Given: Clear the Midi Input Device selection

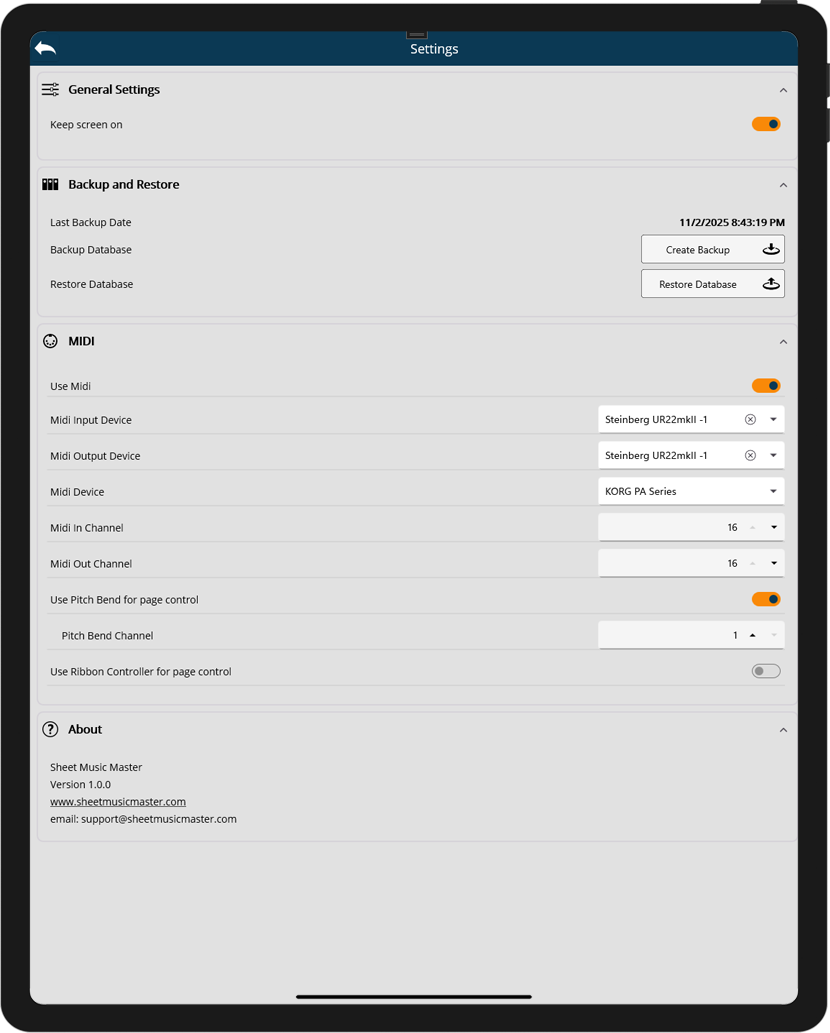Looking at the screenshot, I should (x=750, y=420).
